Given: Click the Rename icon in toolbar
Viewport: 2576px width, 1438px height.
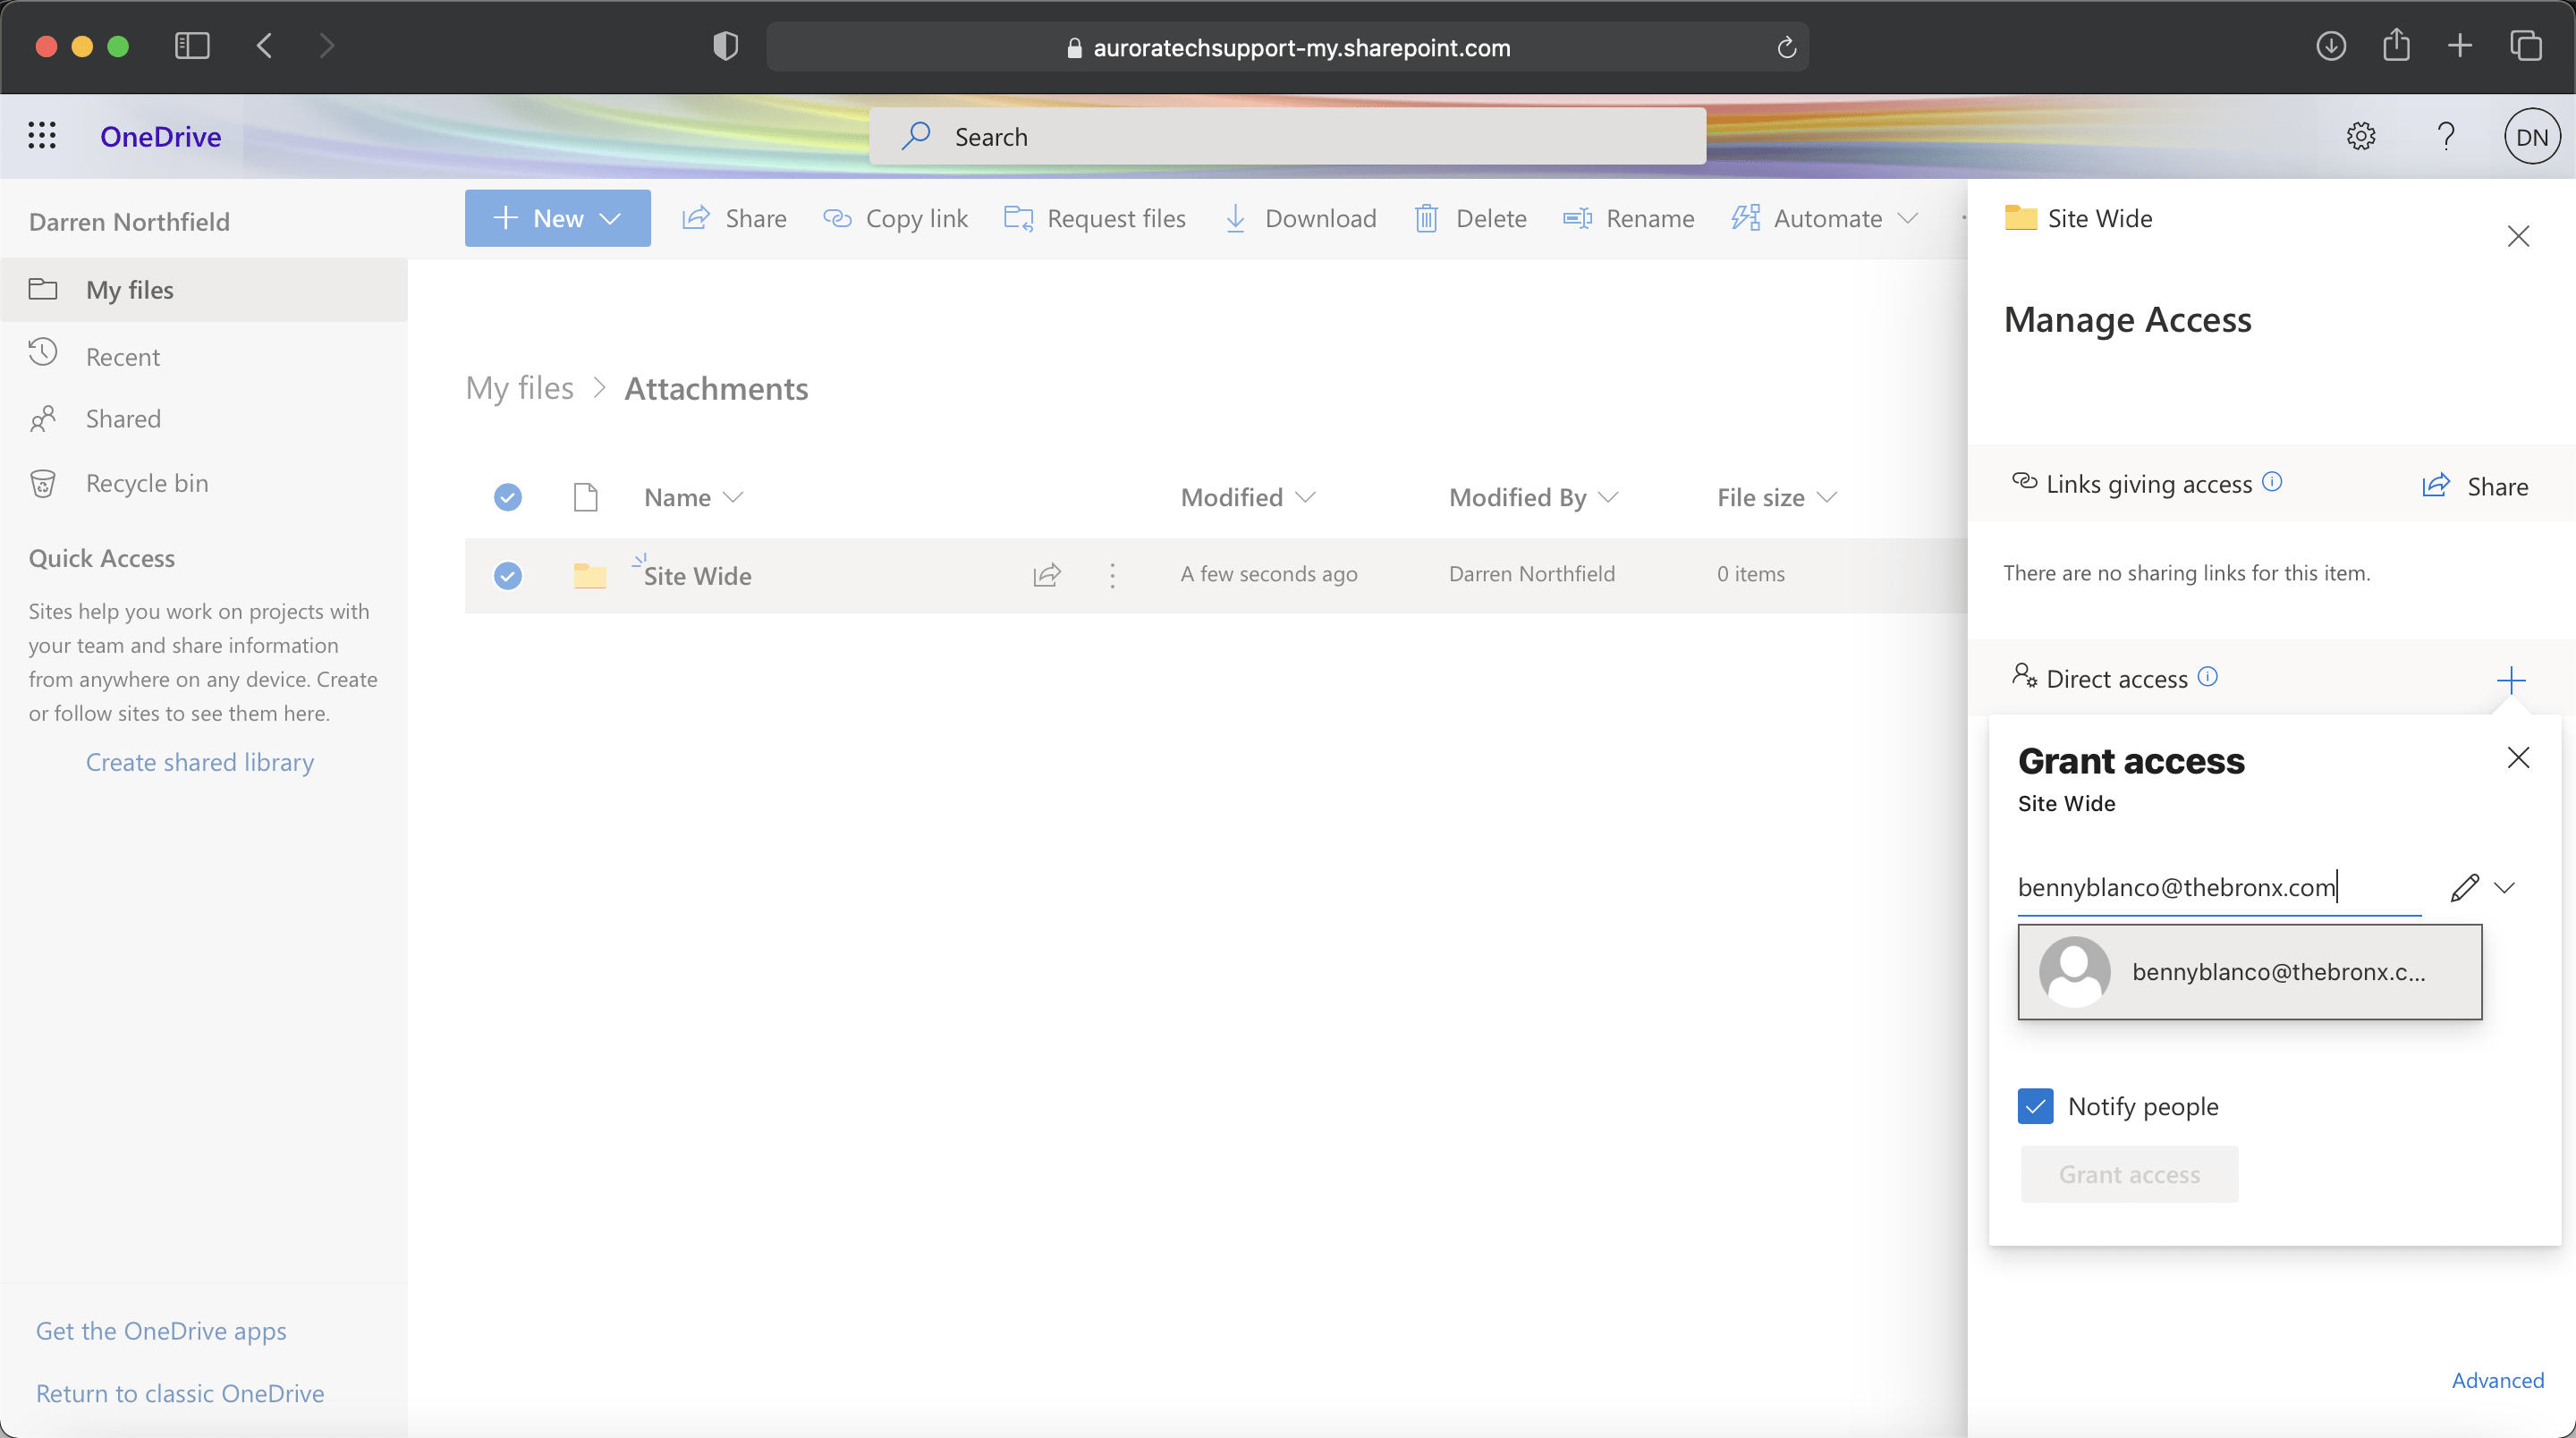Looking at the screenshot, I should click(1578, 217).
